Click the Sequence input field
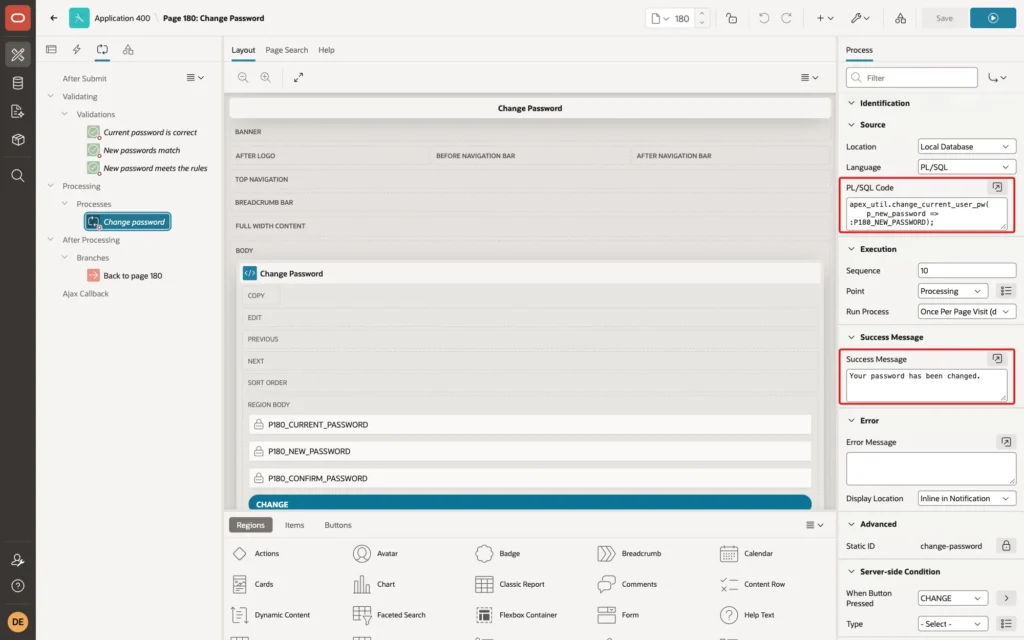Viewport: 1024px width, 640px height. (967, 270)
